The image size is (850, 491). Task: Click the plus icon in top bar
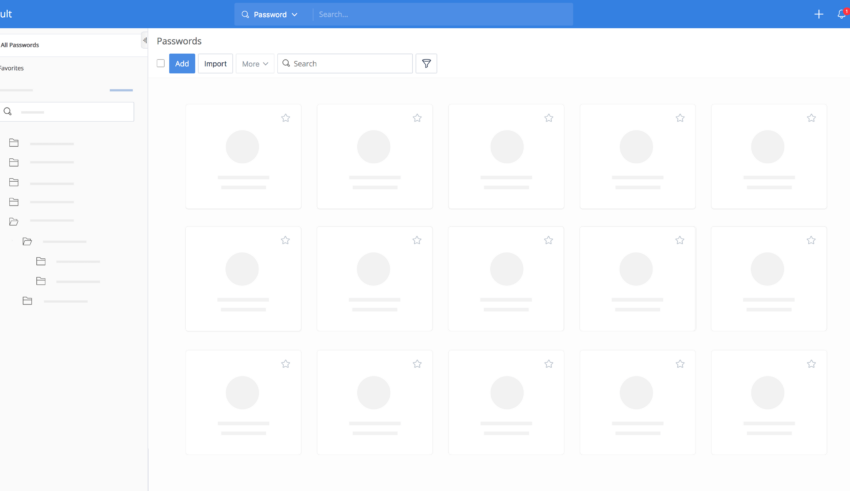click(819, 14)
